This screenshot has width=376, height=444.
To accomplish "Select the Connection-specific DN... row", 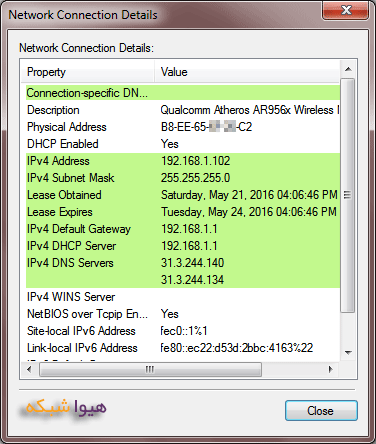I will pyautogui.click(x=183, y=93).
